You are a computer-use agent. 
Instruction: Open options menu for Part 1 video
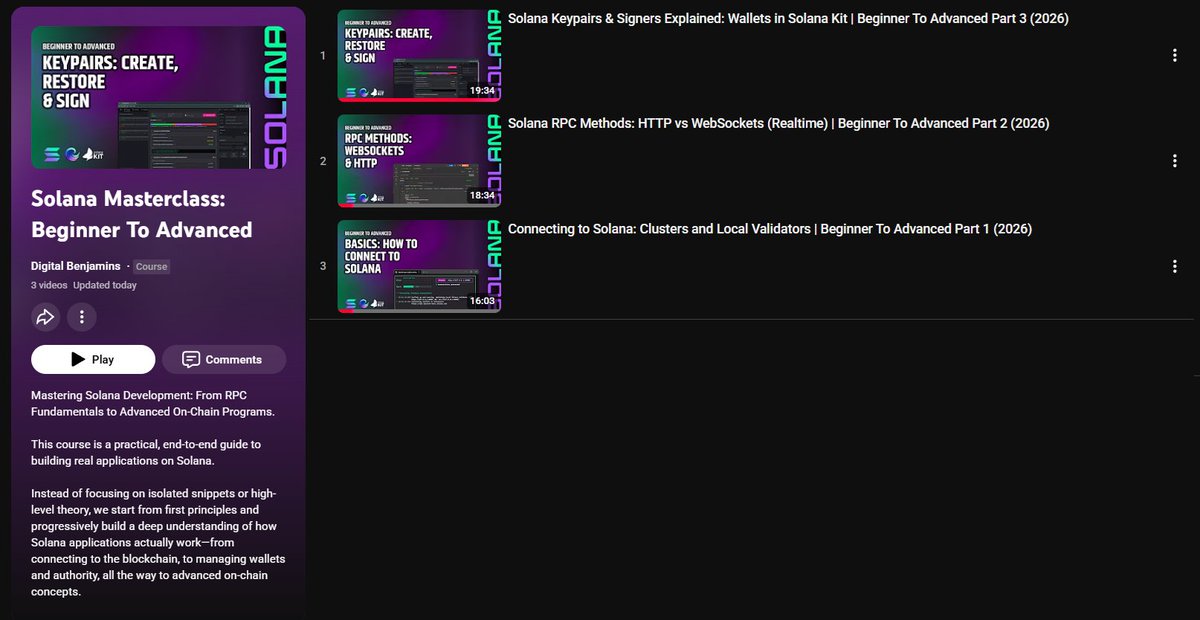[x=1175, y=266]
